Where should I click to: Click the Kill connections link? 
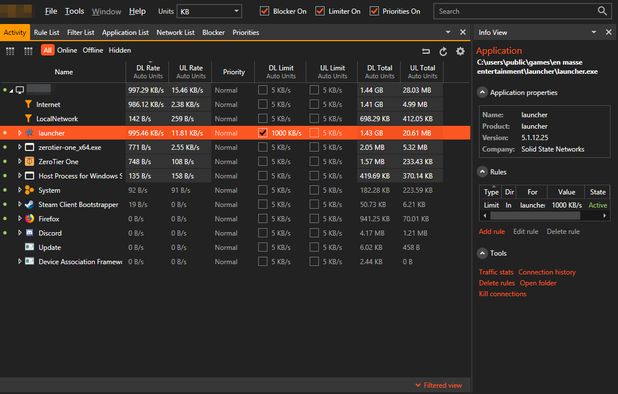click(x=502, y=294)
